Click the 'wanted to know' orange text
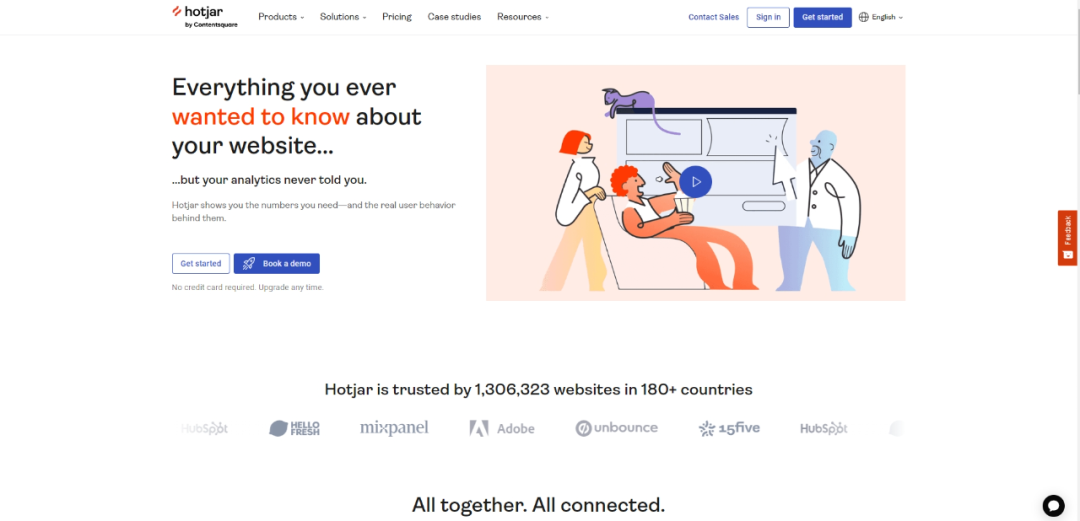 pyautogui.click(x=261, y=116)
